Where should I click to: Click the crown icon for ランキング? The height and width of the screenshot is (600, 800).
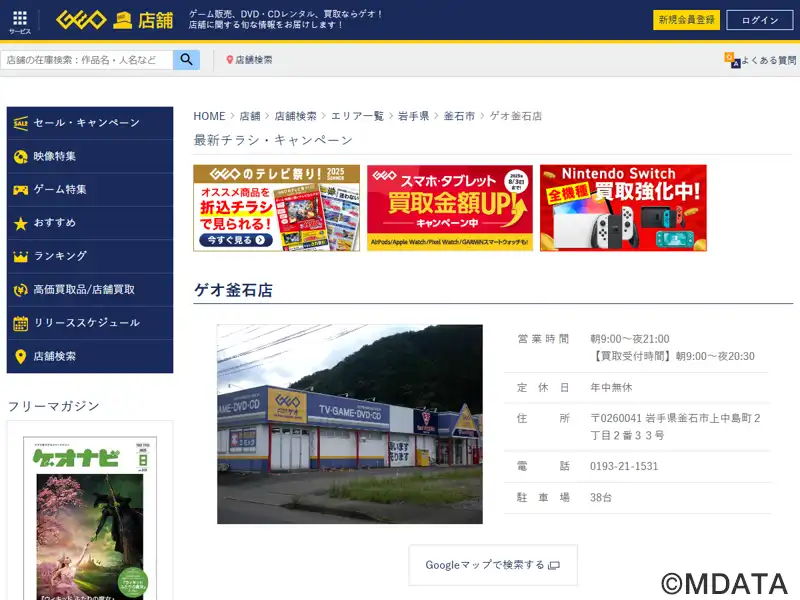(20, 257)
